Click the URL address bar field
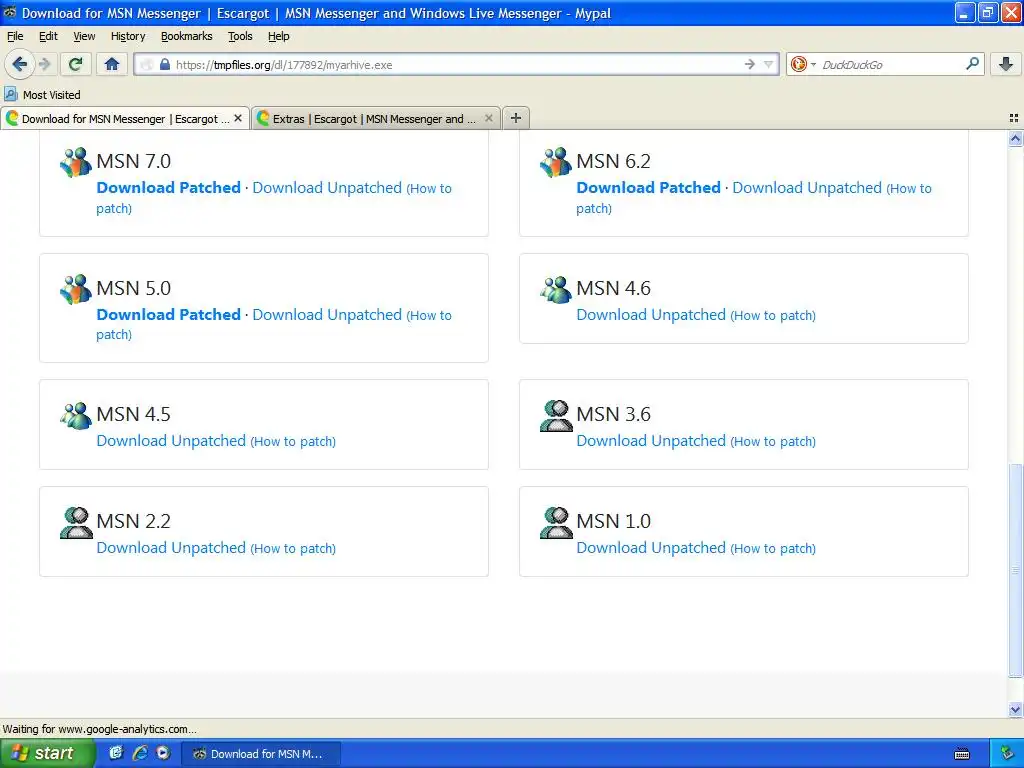This screenshot has height=768, width=1024. click(x=457, y=65)
